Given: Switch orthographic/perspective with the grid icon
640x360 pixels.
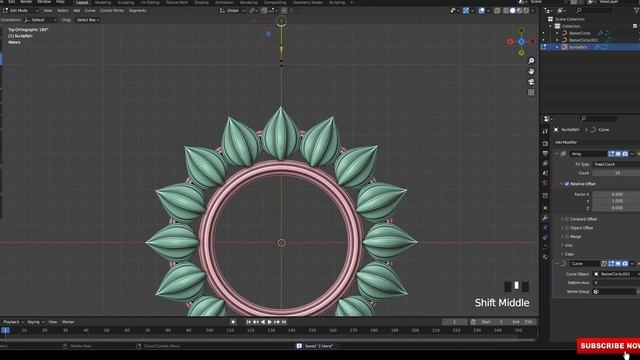Looking at the screenshot, I should point(531,93).
